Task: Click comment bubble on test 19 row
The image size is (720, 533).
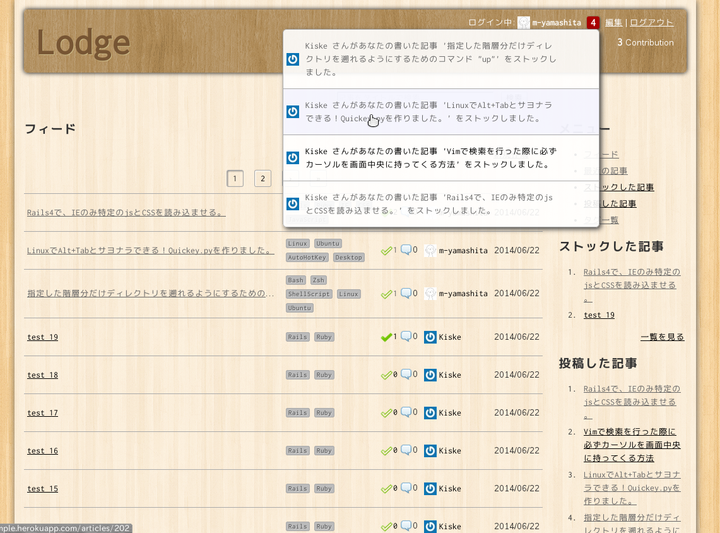Action: point(406,337)
